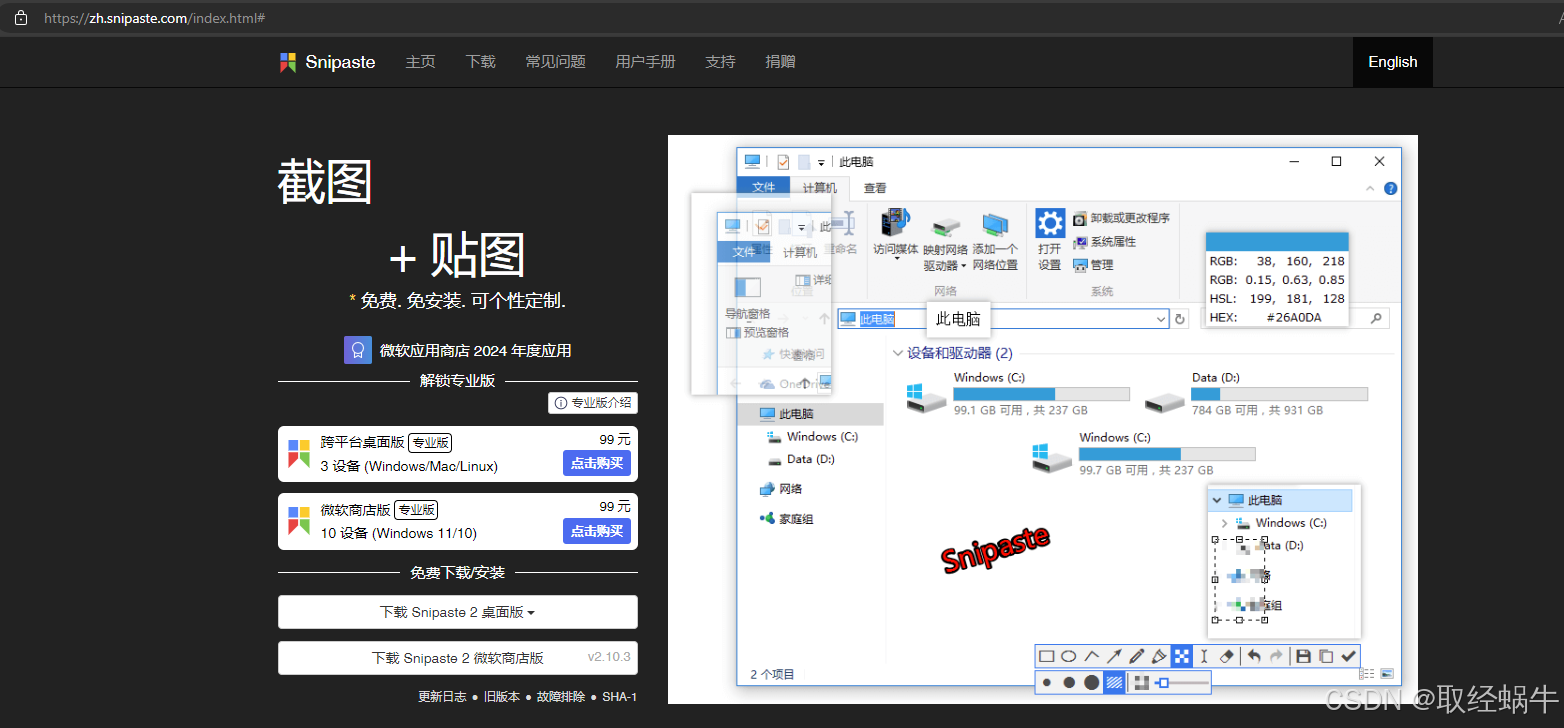
Task: Choose the small dot brush size
Action: (1047, 682)
